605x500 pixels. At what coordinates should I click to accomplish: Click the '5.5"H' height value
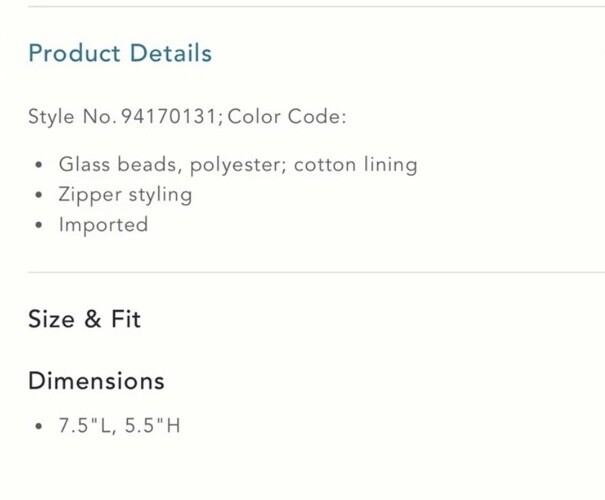[x=153, y=426]
